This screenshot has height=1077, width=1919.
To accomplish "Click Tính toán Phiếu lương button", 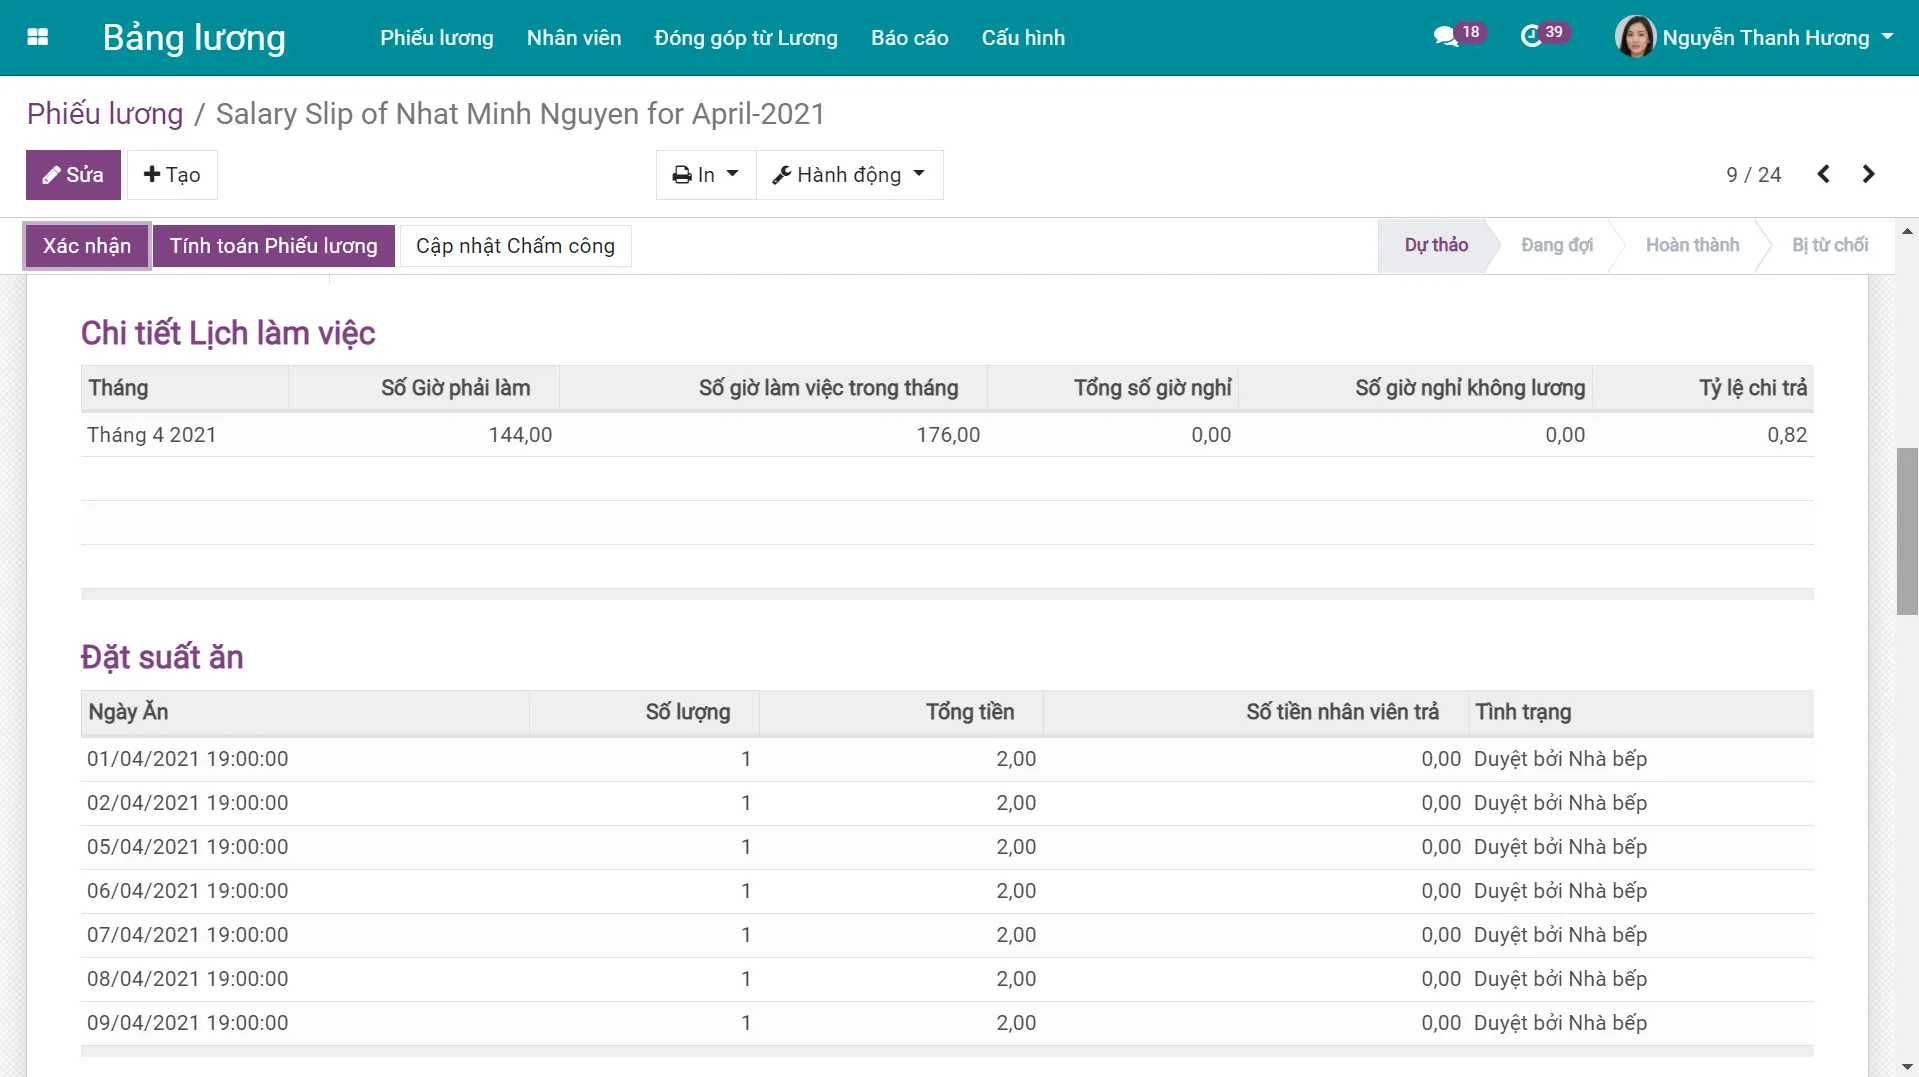I will pos(273,246).
